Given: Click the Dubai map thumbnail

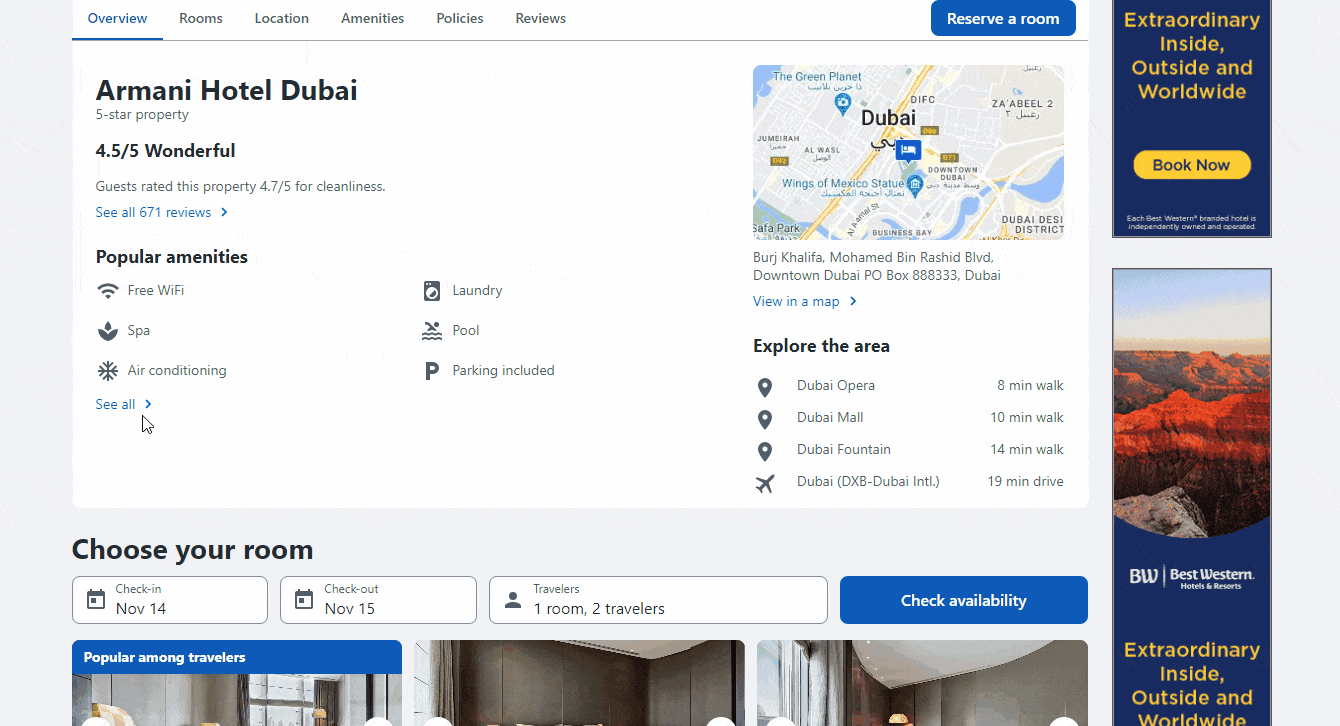Looking at the screenshot, I should 908,152.
